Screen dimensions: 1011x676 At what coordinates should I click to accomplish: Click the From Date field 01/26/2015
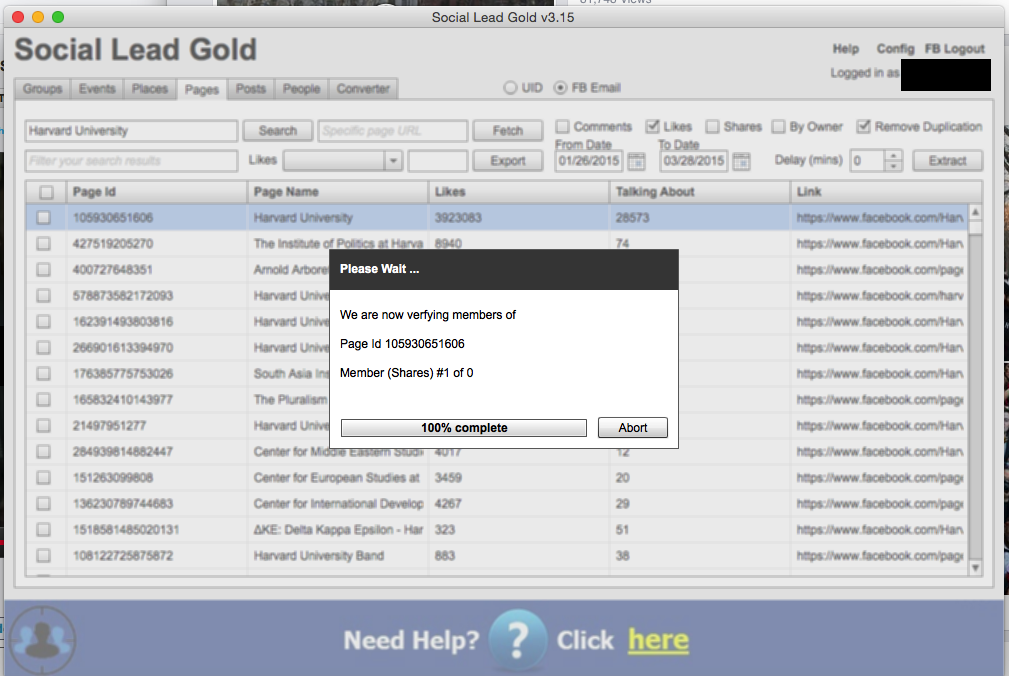tap(589, 161)
